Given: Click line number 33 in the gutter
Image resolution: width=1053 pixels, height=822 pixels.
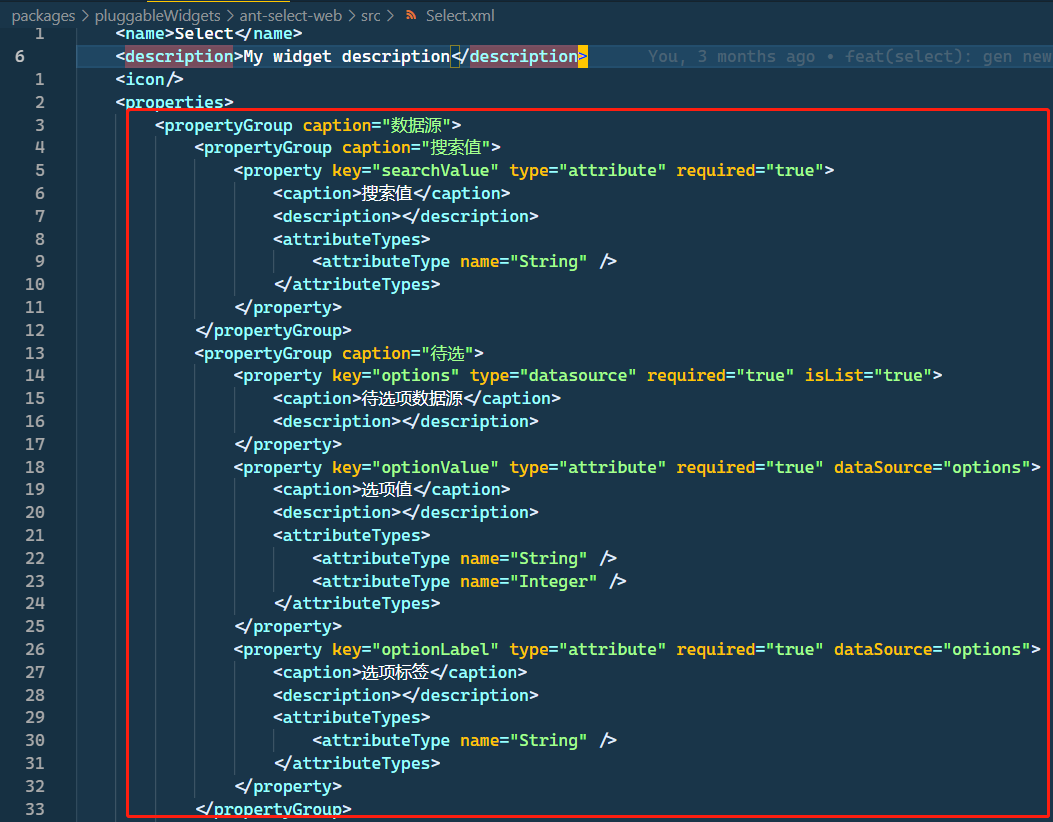Looking at the screenshot, I should (34, 809).
